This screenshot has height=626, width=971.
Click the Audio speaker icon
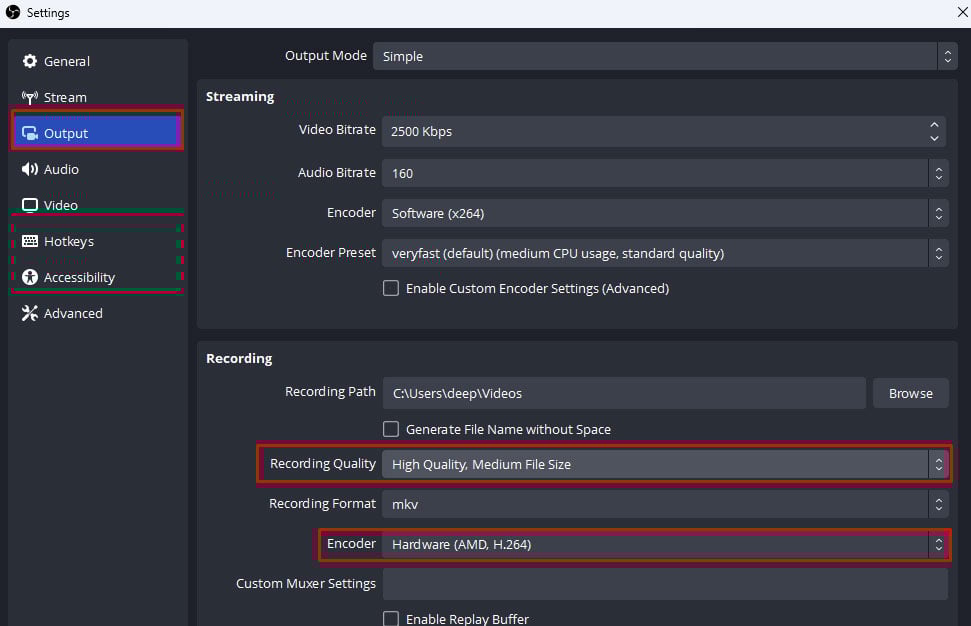[x=30, y=170]
